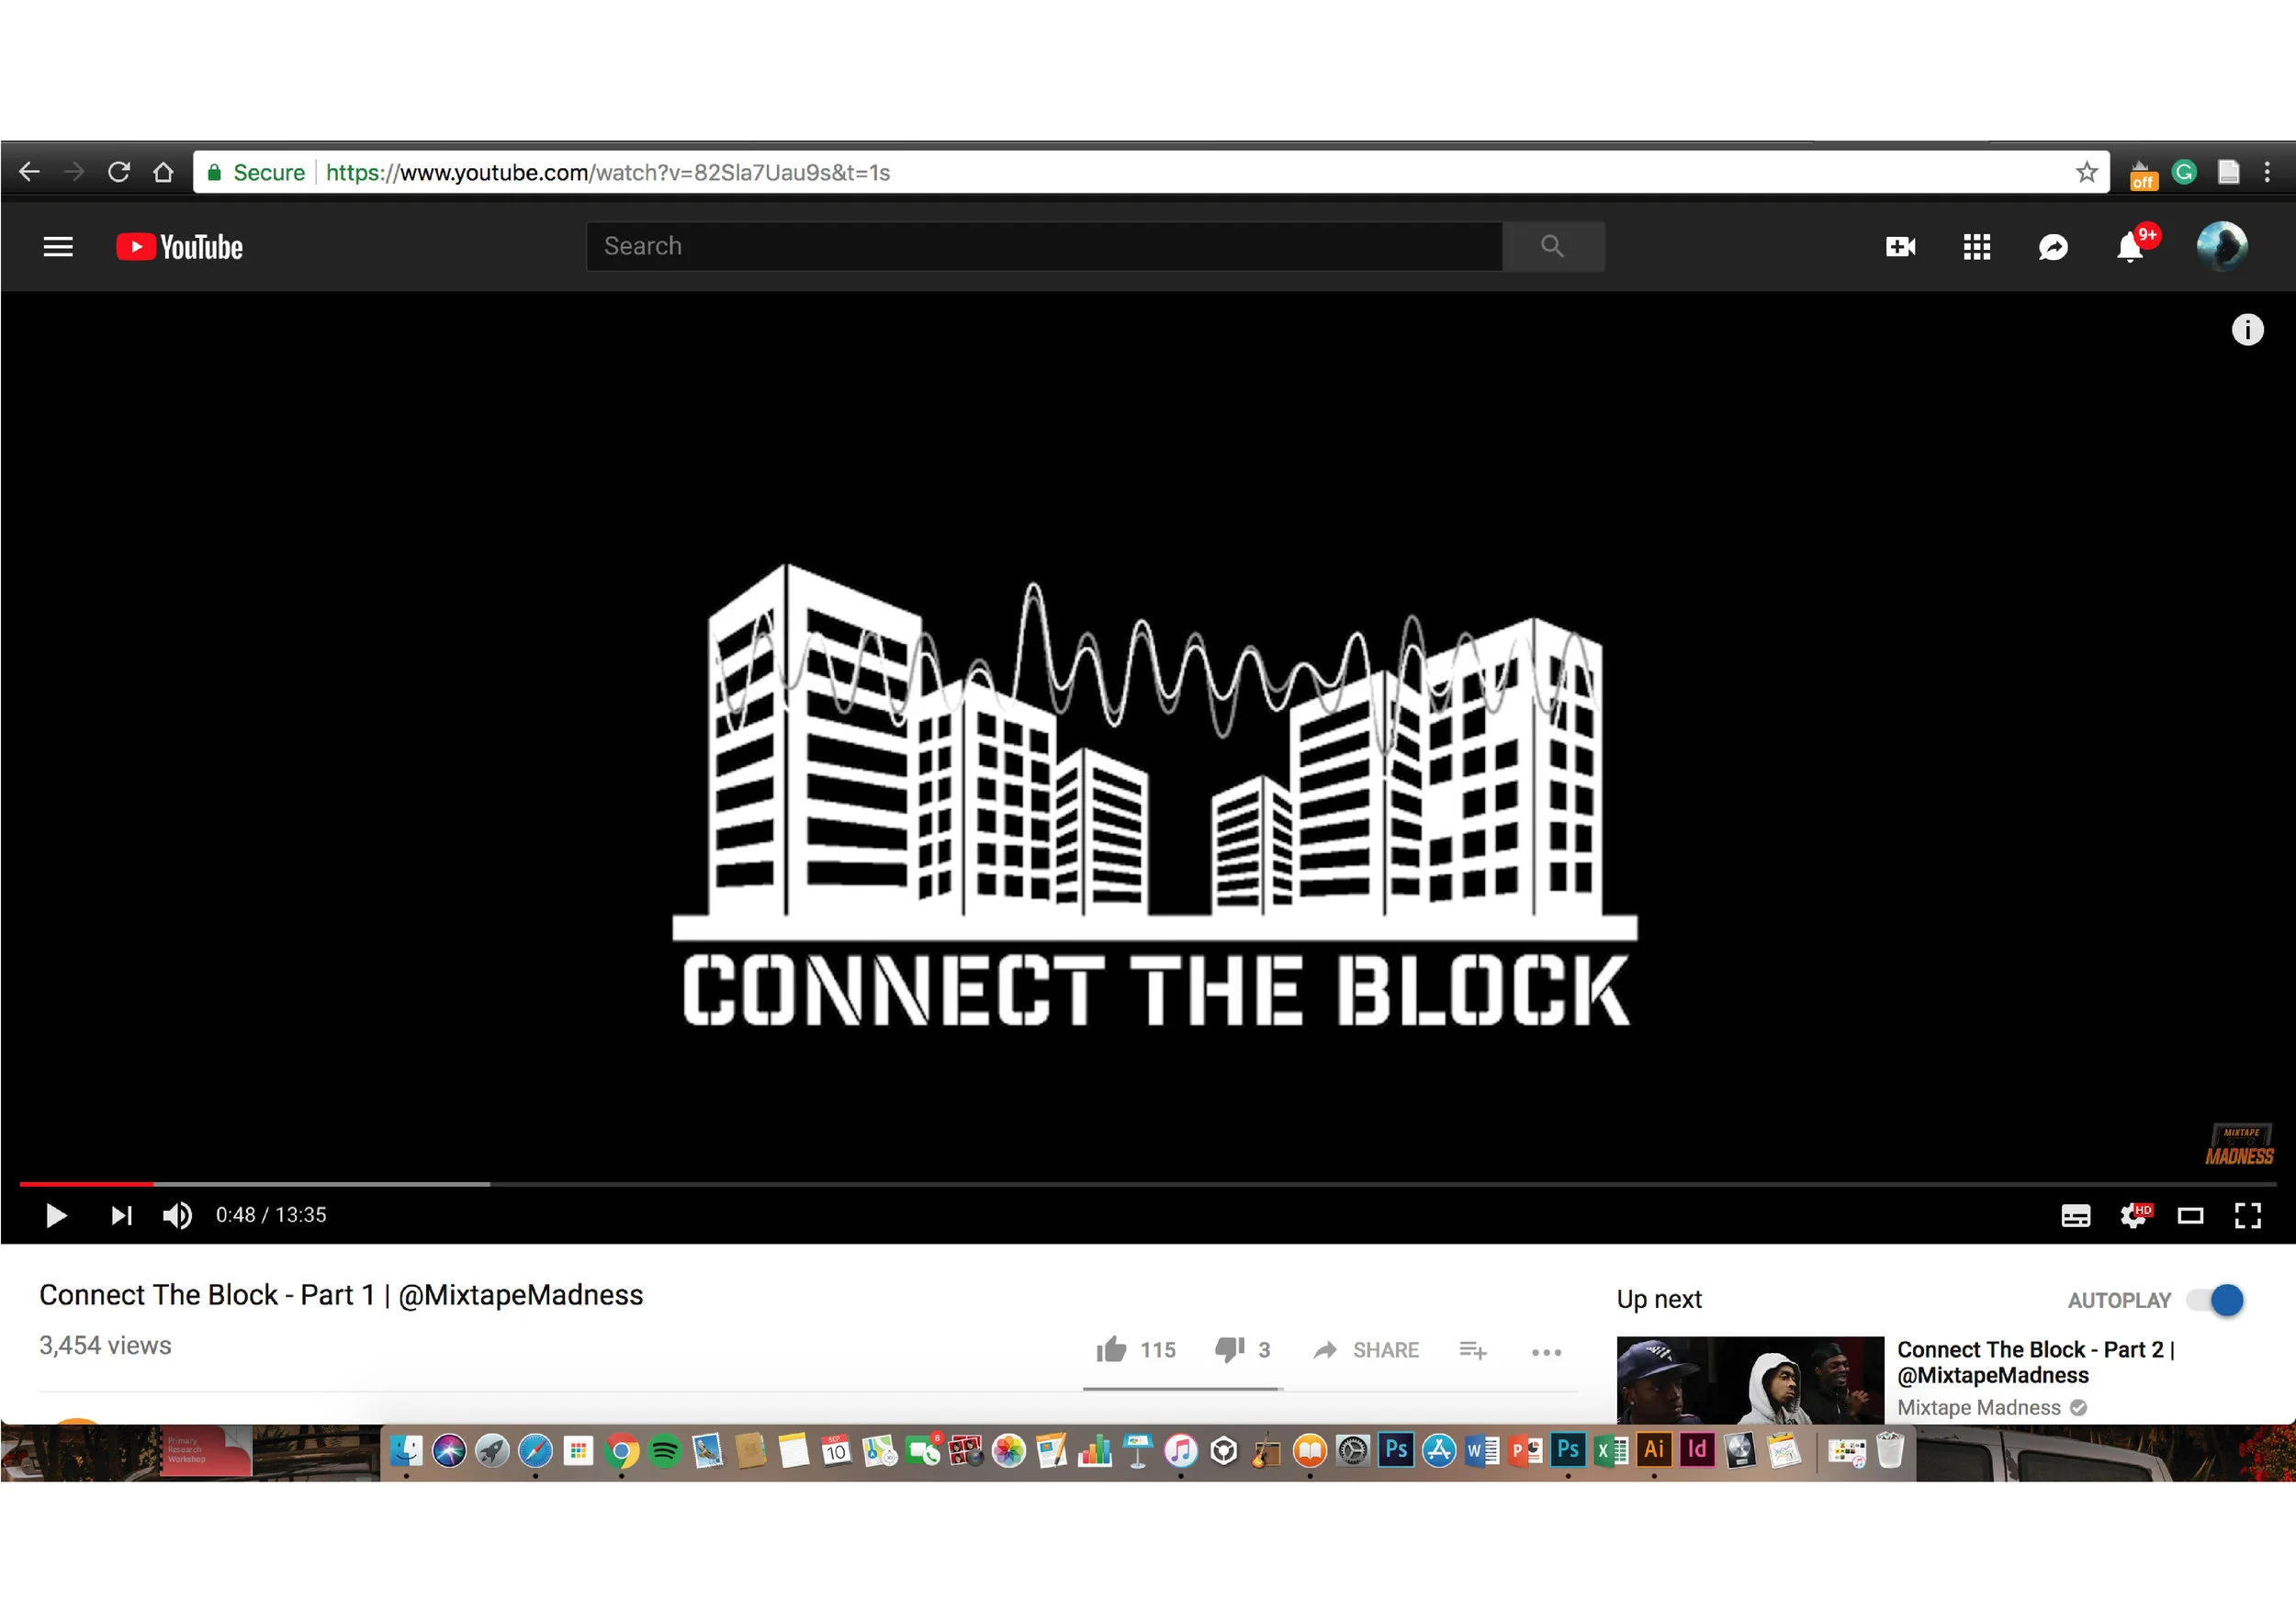Open Spotify from the dock

click(x=664, y=1451)
